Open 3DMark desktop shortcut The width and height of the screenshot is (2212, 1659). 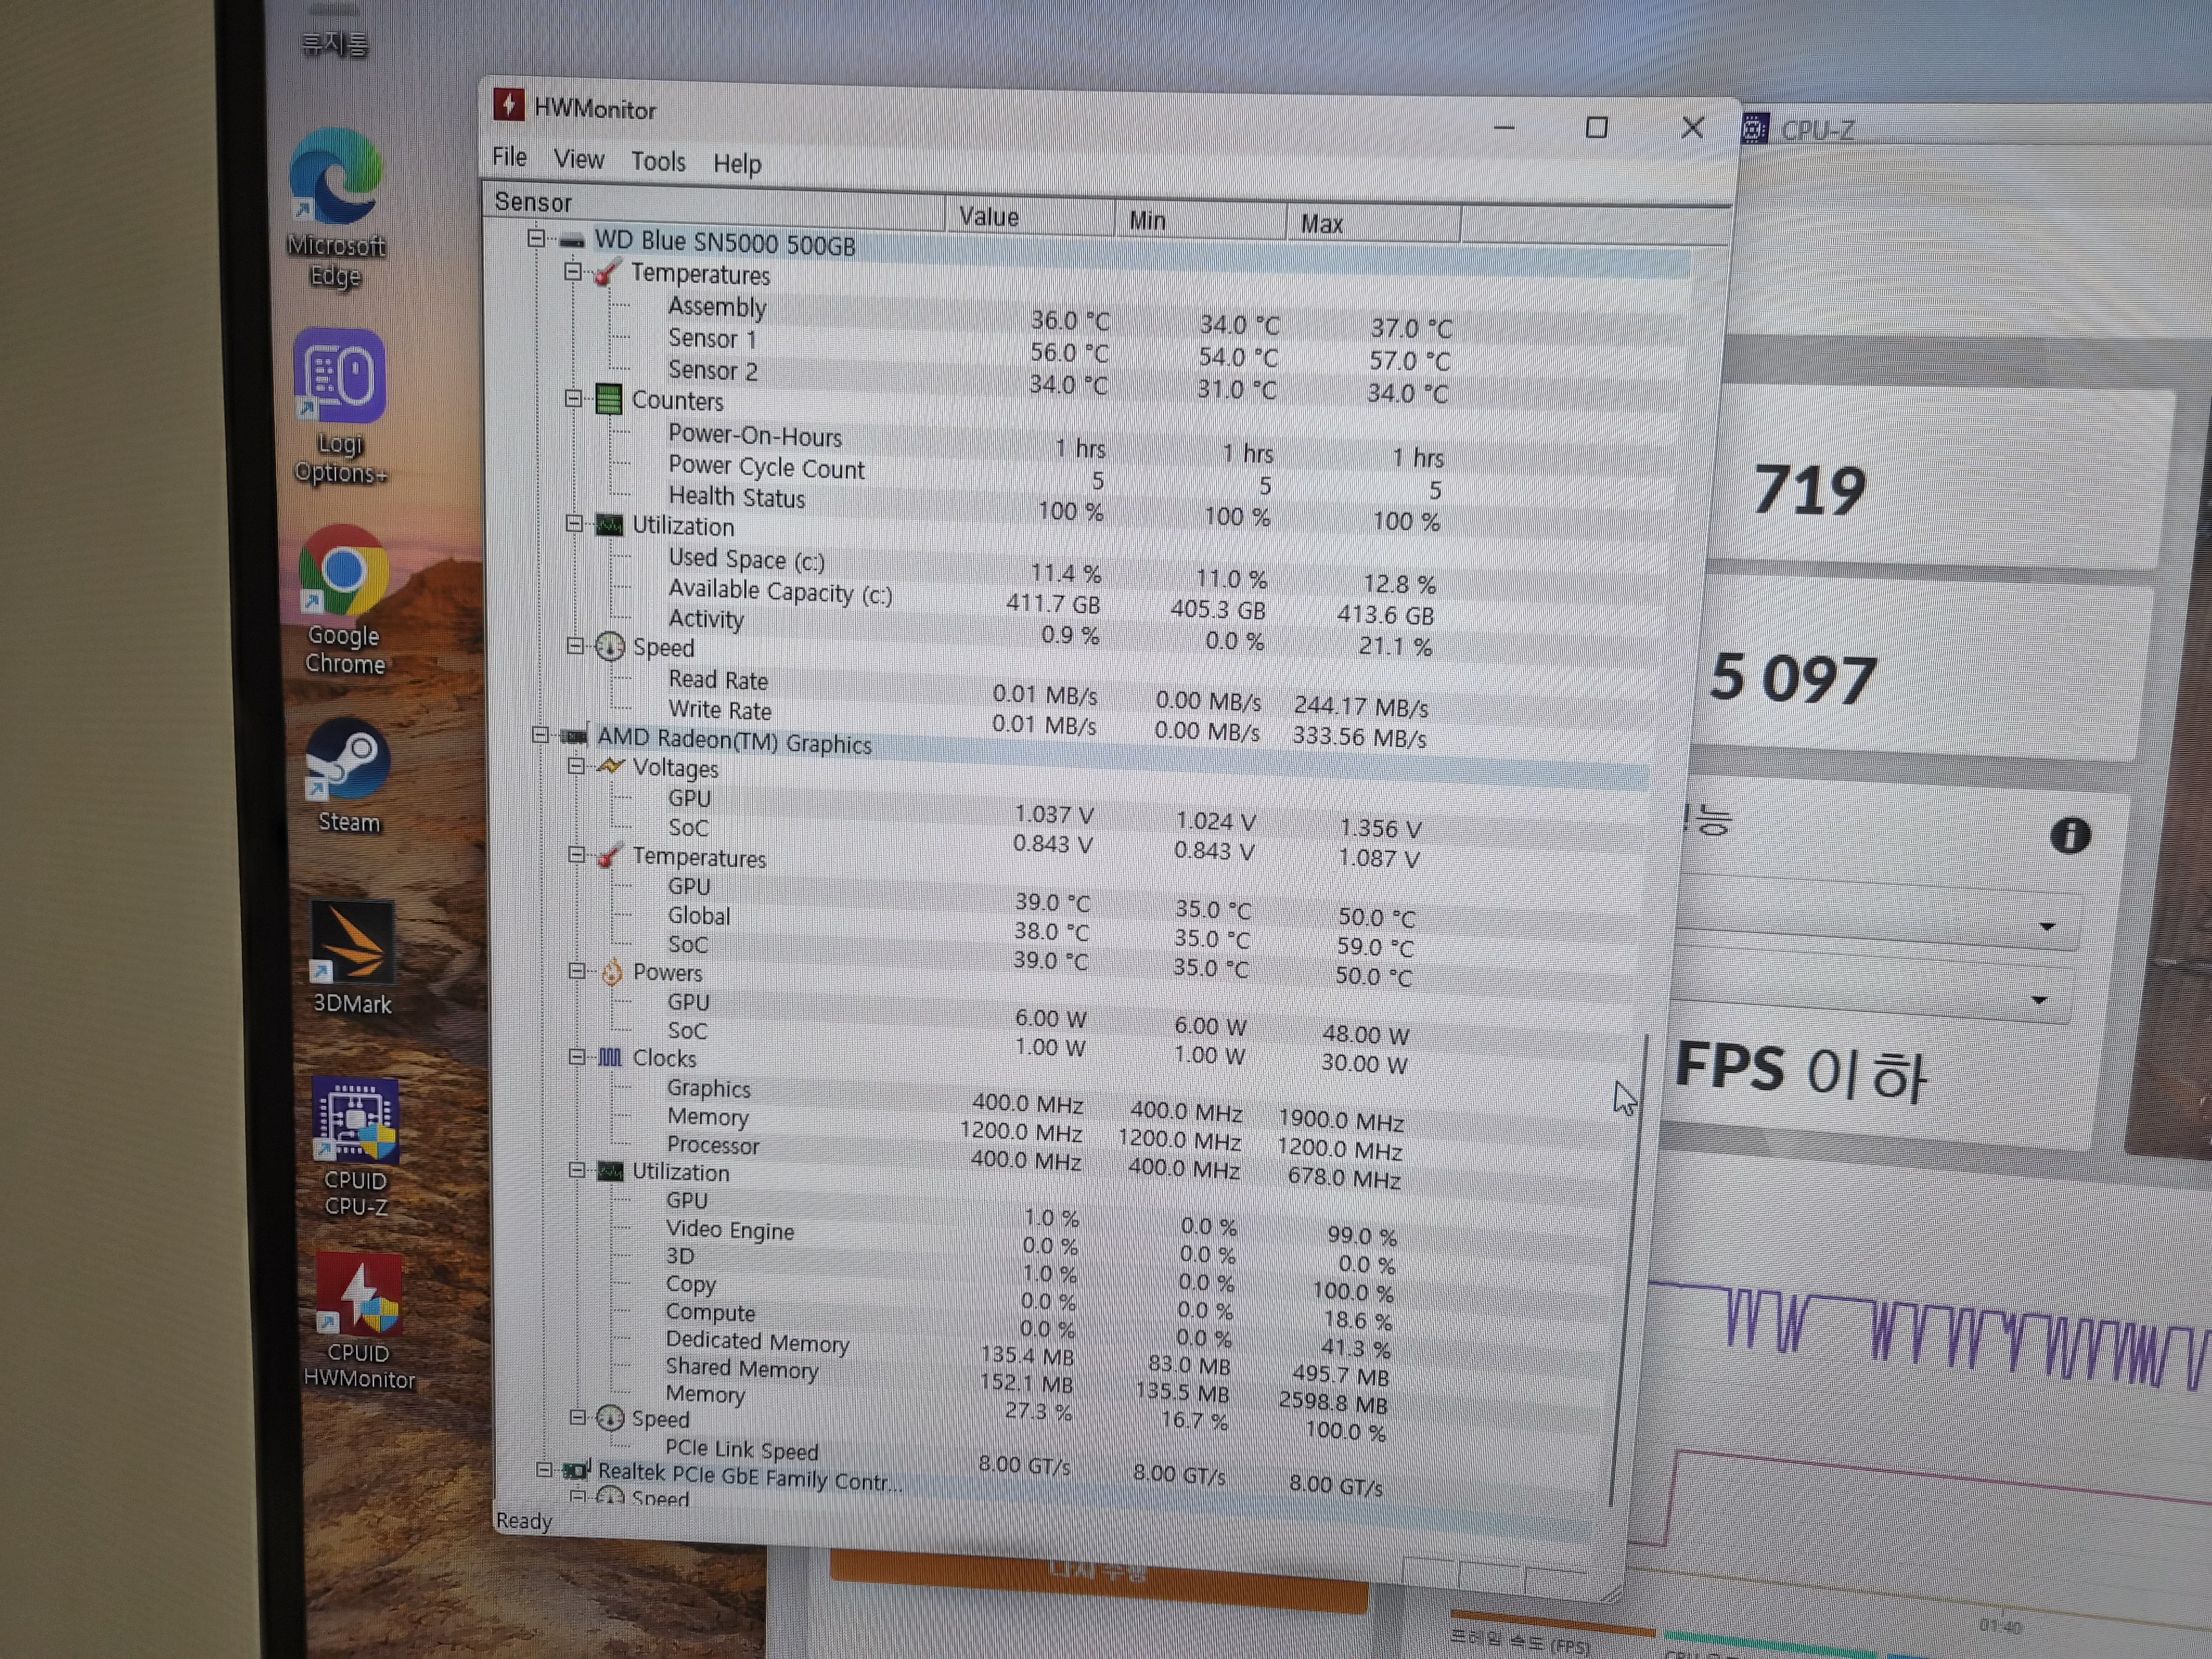(351, 942)
